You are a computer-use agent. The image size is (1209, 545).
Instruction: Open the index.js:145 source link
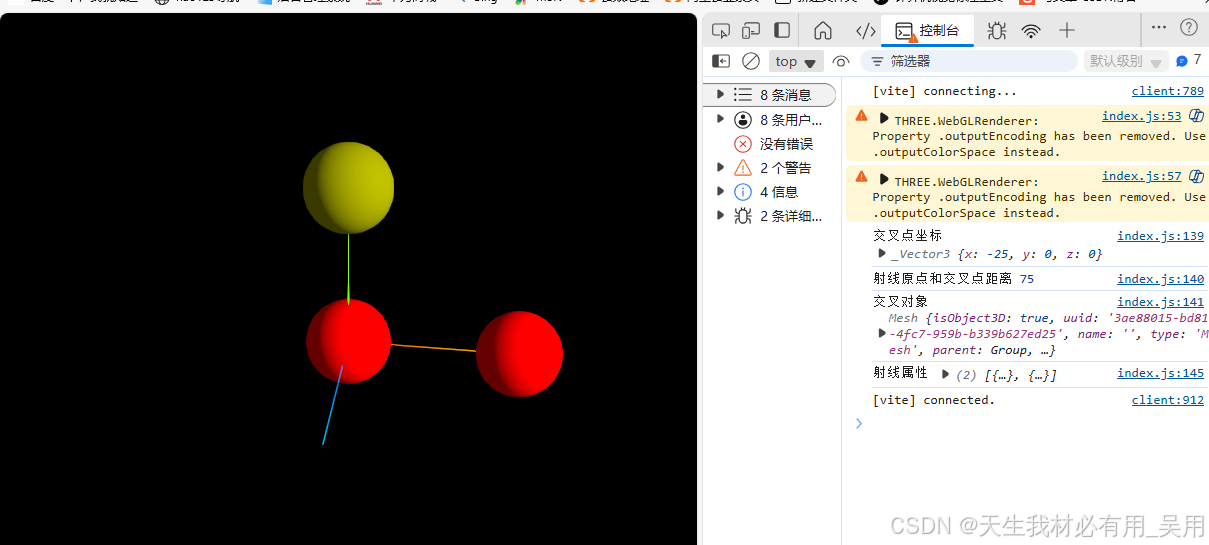tap(1160, 373)
